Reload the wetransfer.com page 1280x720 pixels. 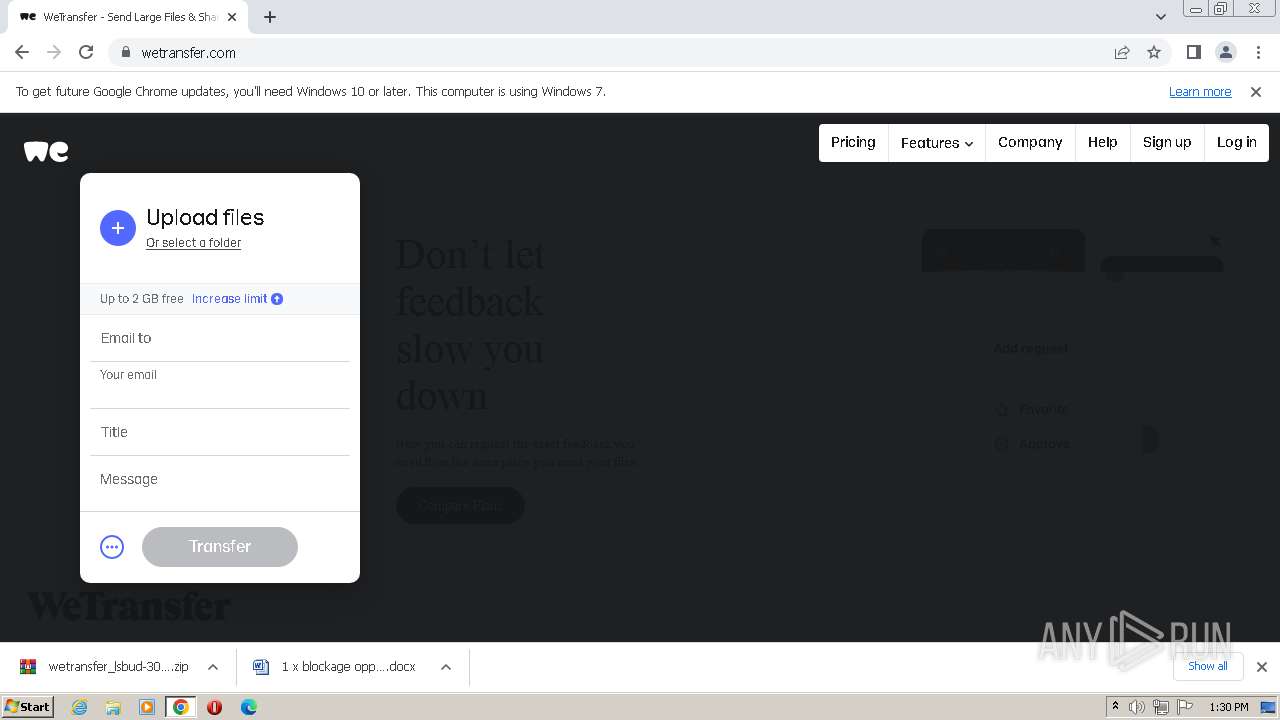[x=86, y=52]
